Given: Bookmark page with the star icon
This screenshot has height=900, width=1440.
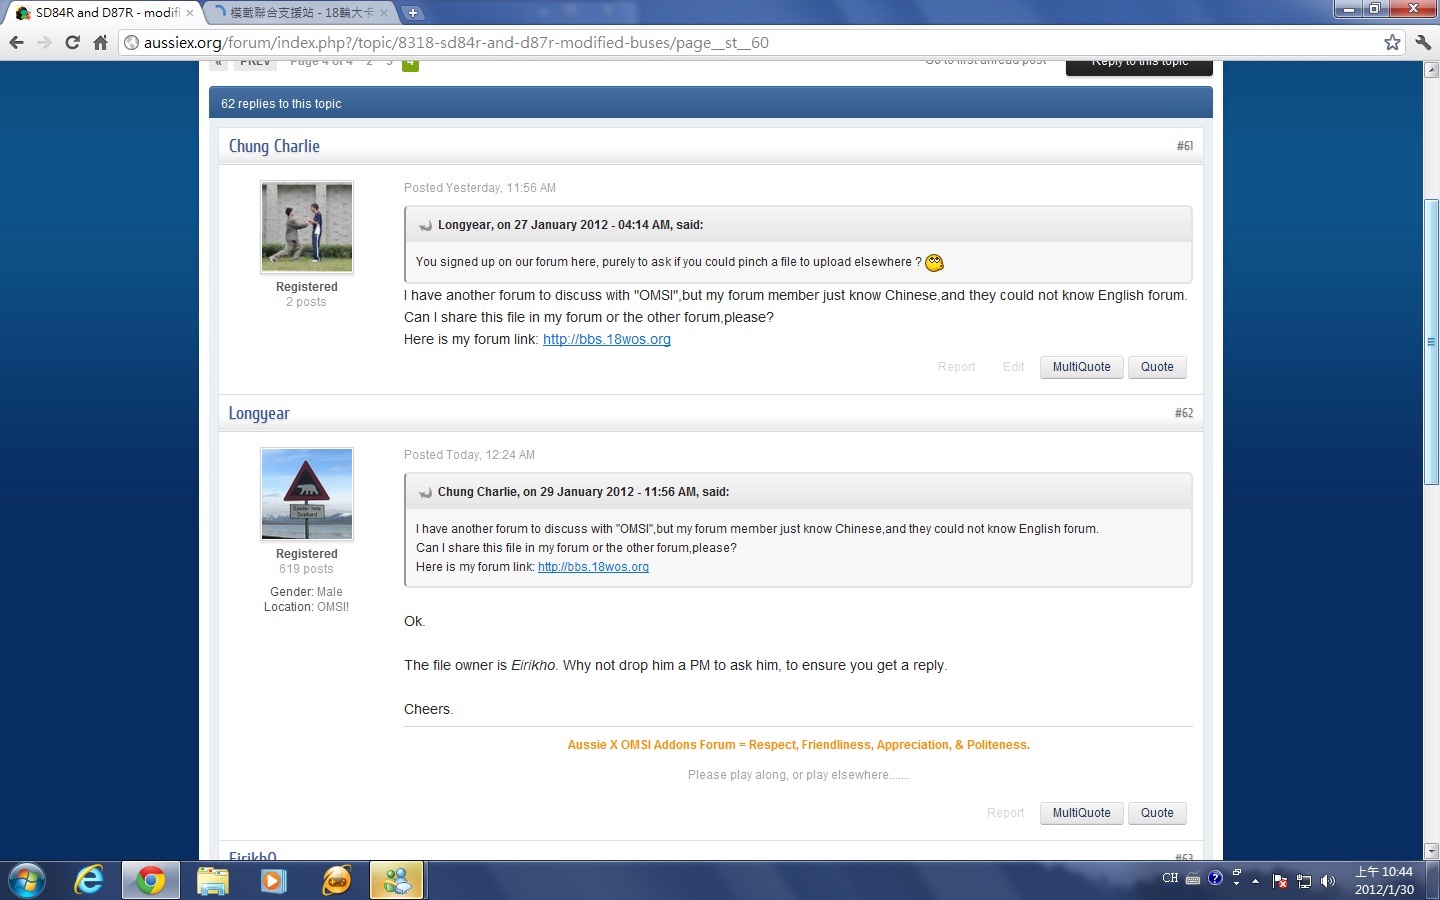Looking at the screenshot, I should tap(1392, 42).
